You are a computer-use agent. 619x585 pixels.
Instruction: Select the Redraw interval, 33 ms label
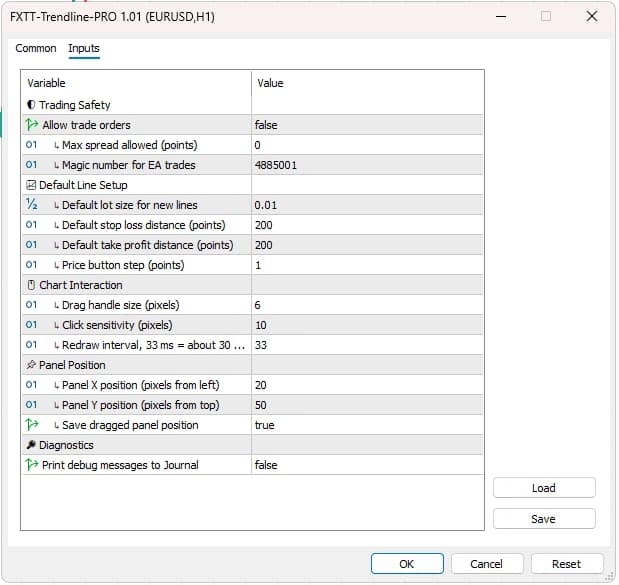pyautogui.click(x=154, y=345)
